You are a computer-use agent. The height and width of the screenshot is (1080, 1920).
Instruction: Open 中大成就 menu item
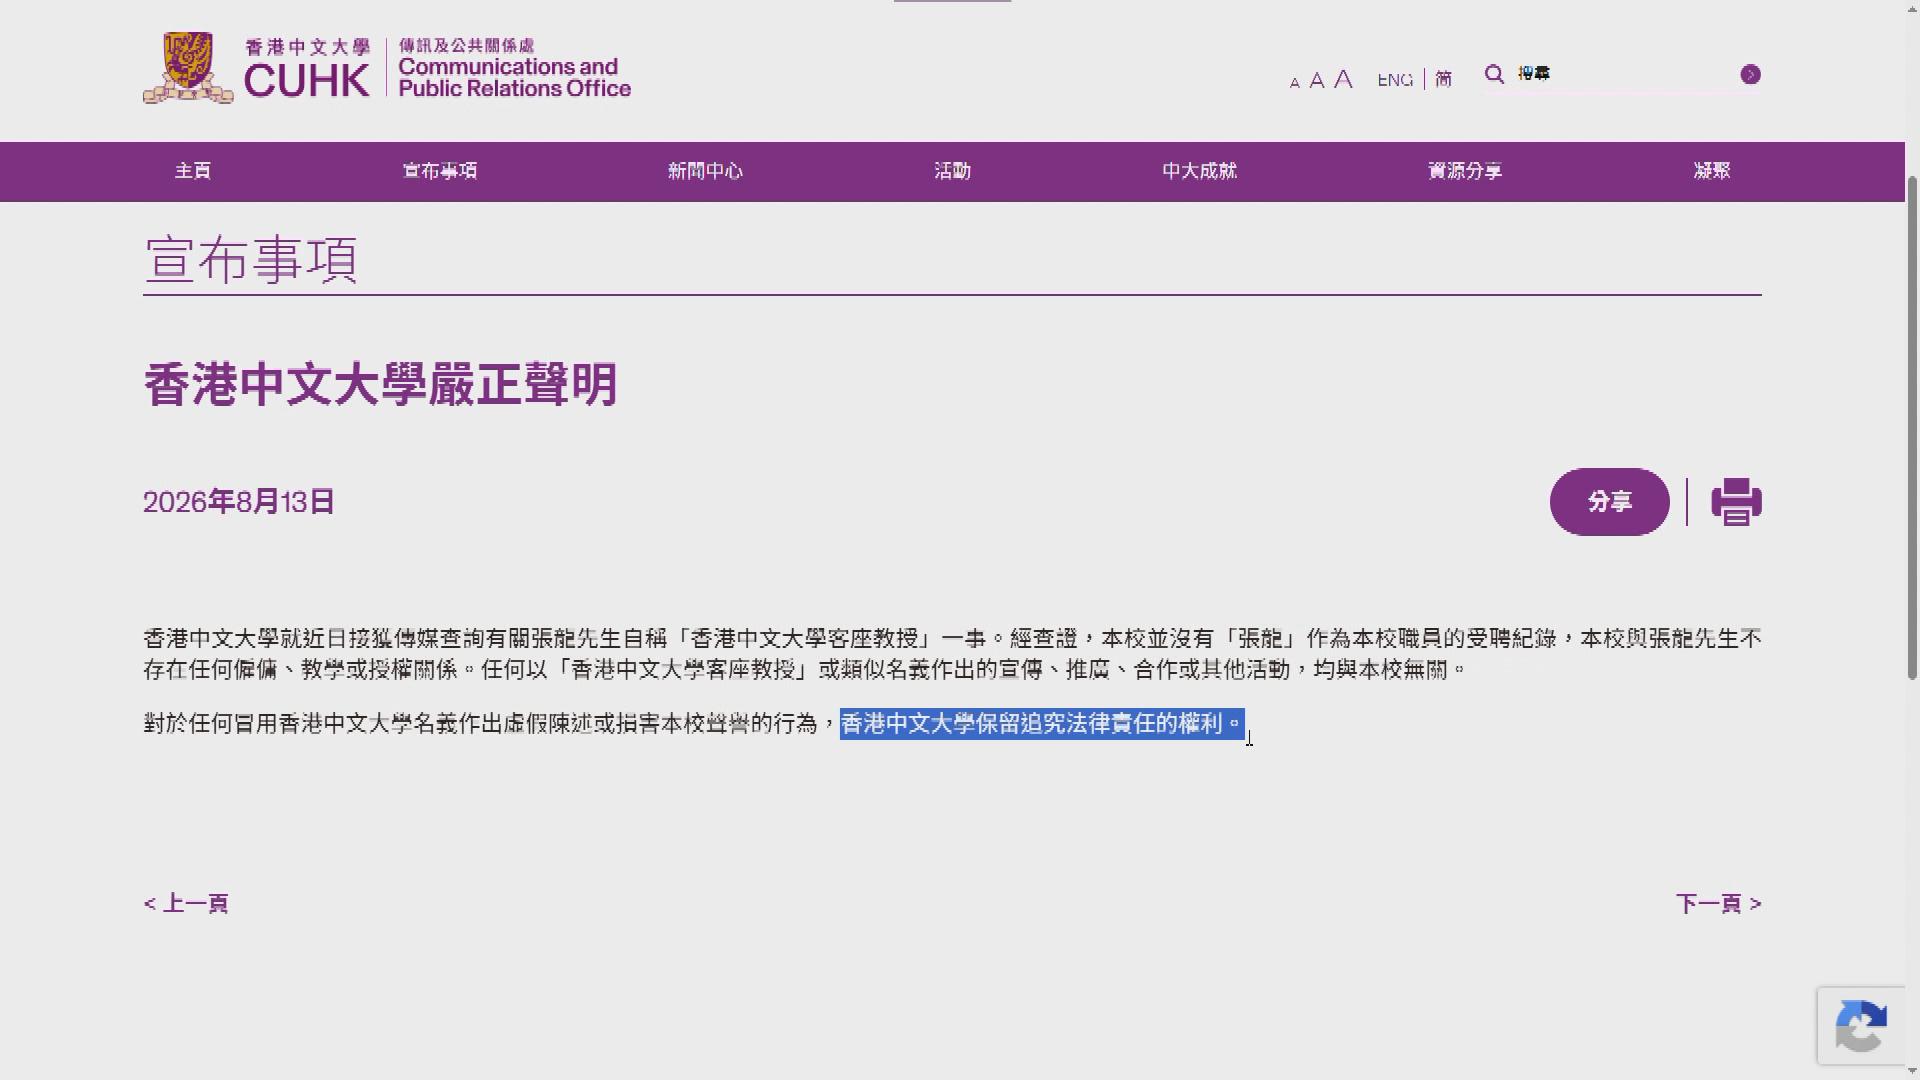point(1200,171)
